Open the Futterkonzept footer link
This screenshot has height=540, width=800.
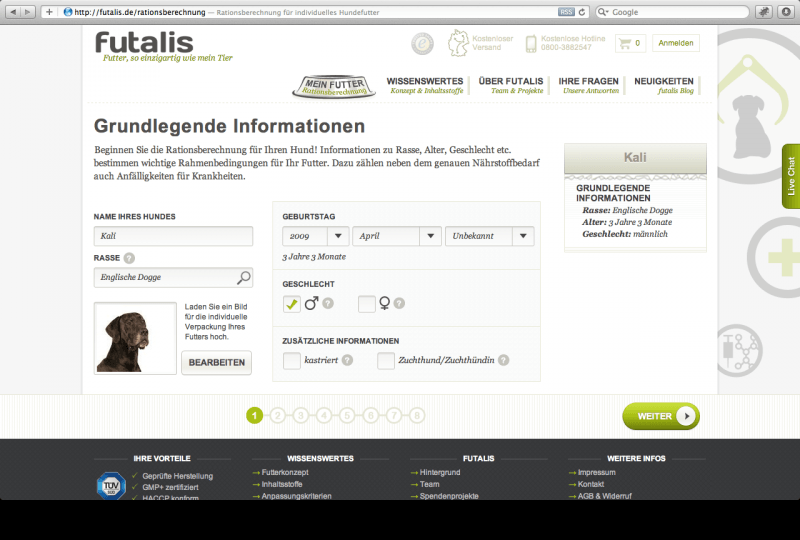(x=285, y=473)
